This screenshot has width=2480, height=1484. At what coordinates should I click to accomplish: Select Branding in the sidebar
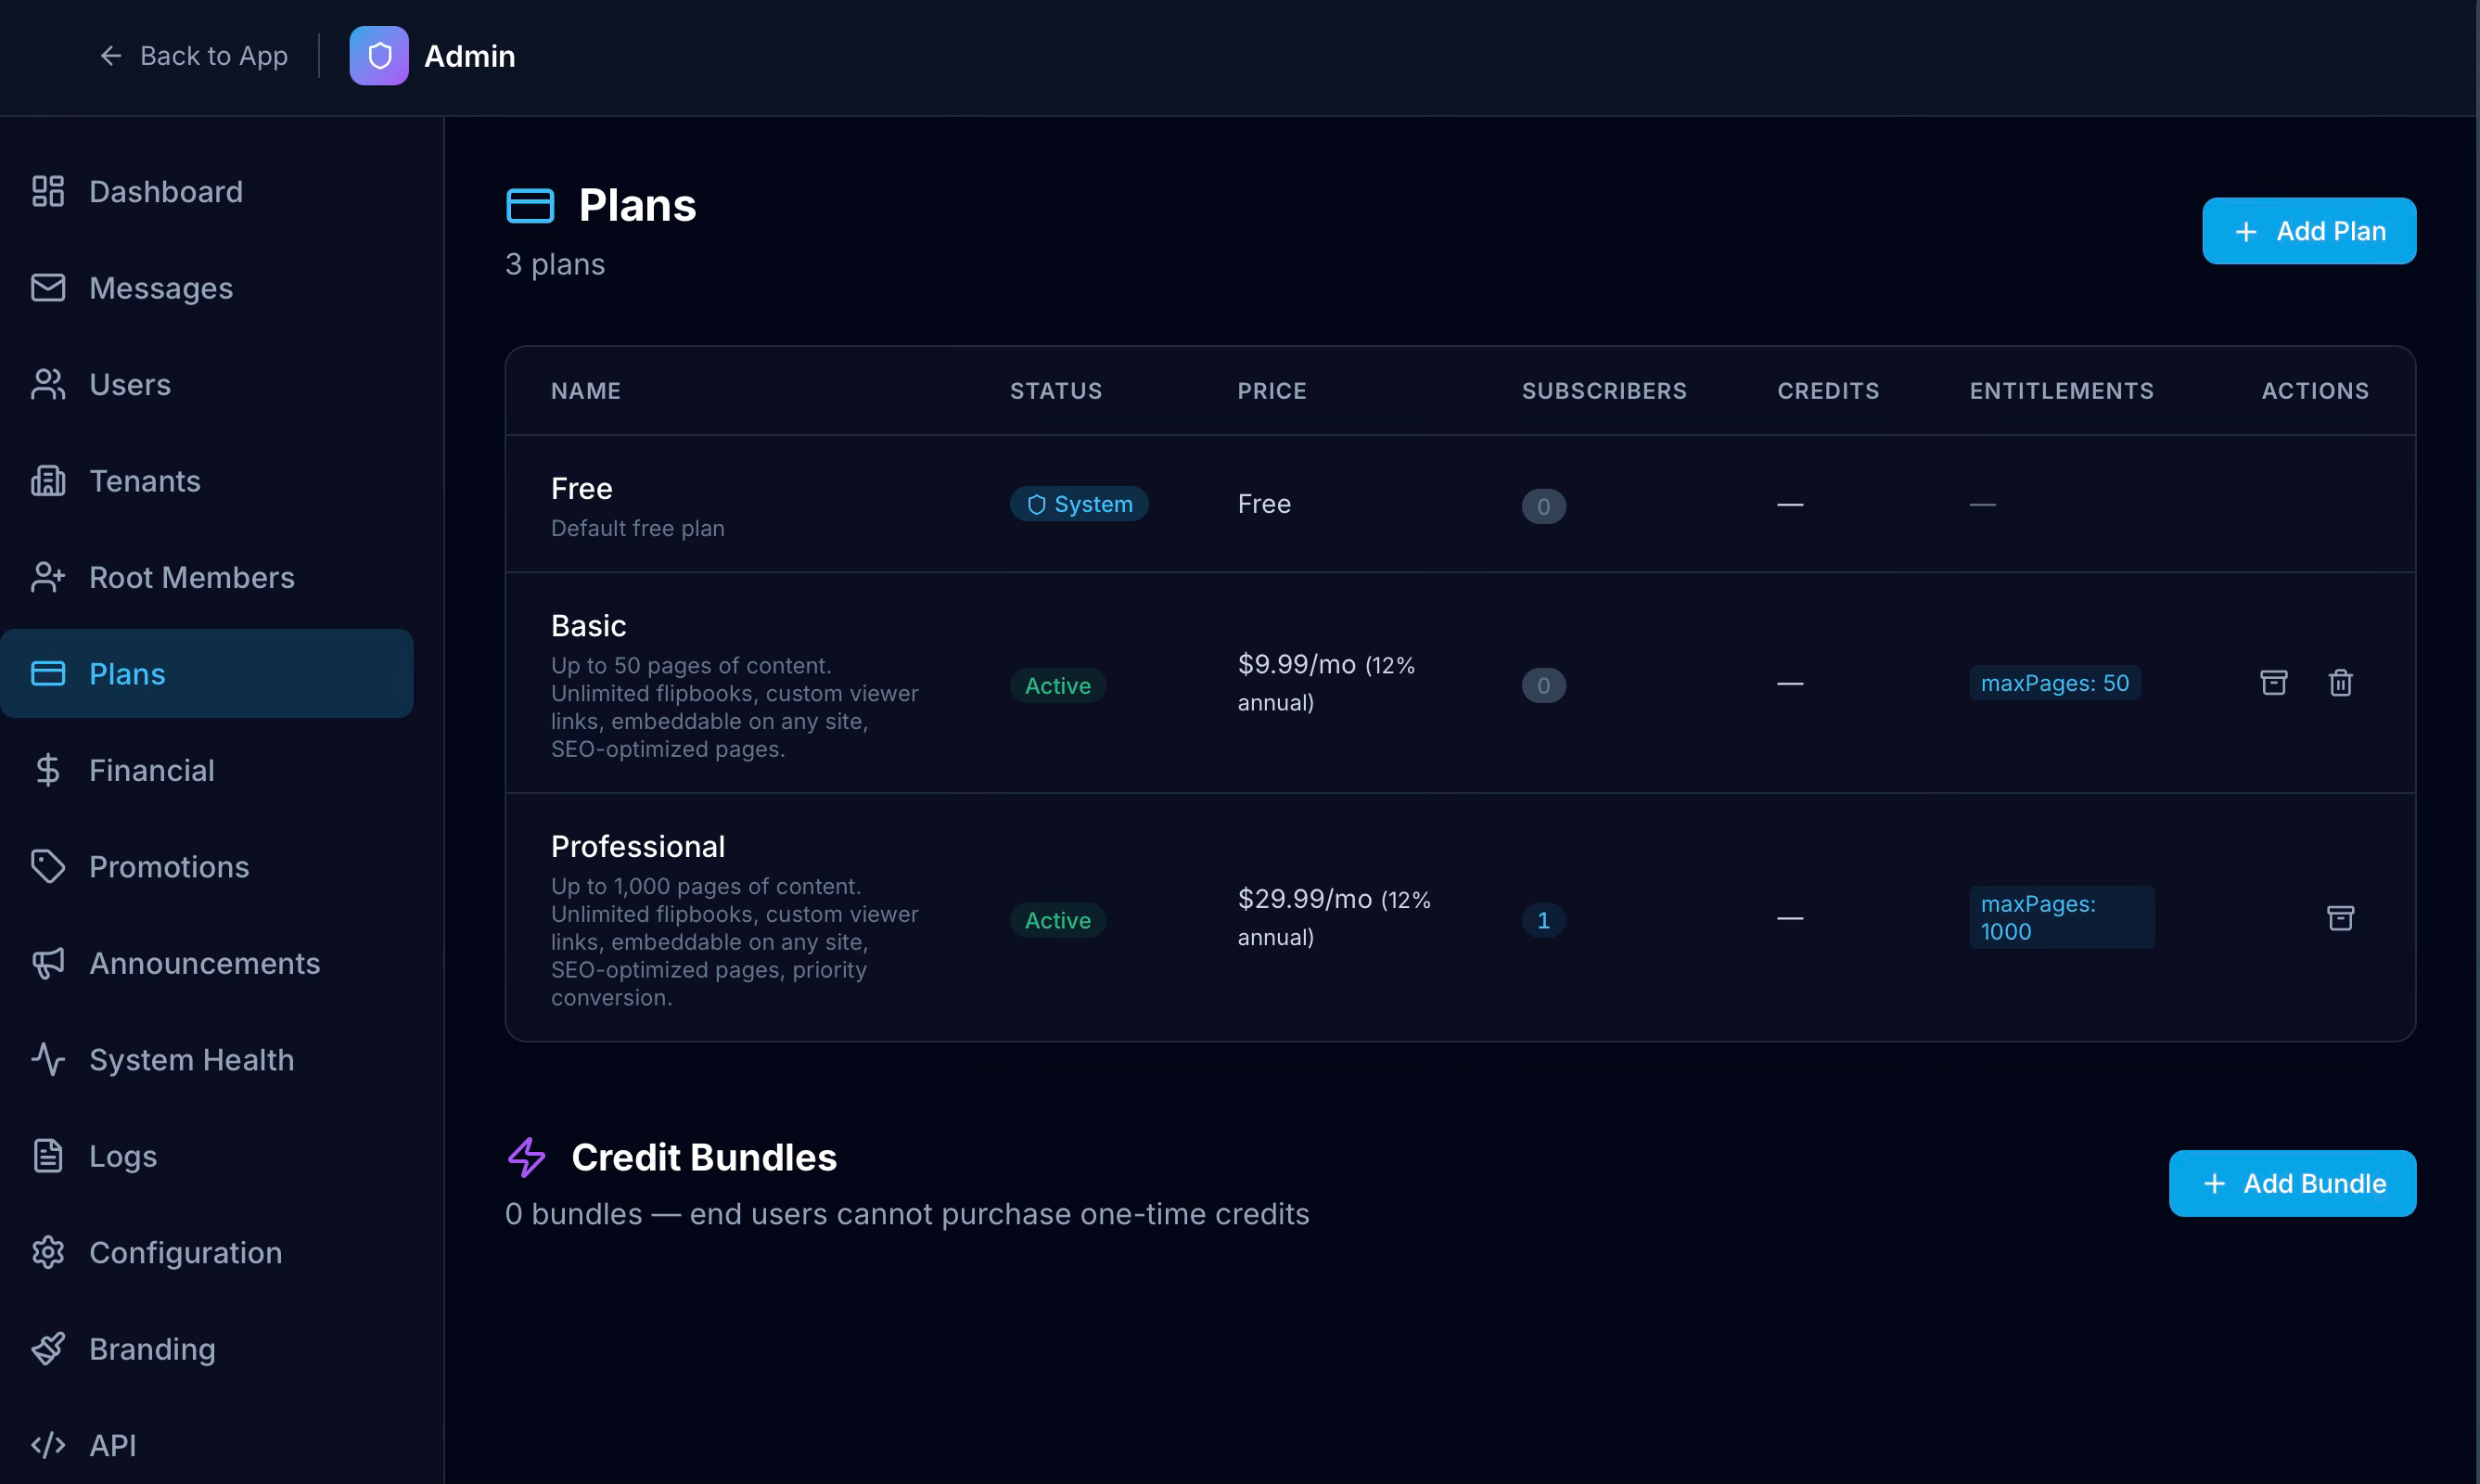152,1349
